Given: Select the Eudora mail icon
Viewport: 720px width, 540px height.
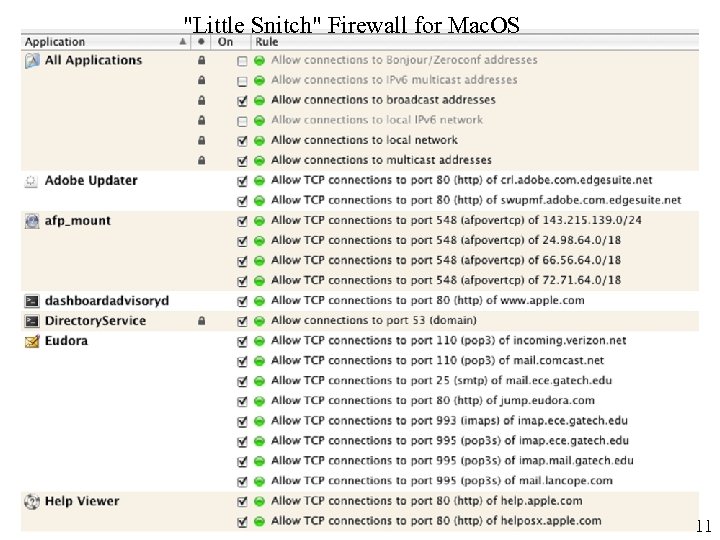Looking at the screenshot, I should pyautogui.click(x=31, y=341).
